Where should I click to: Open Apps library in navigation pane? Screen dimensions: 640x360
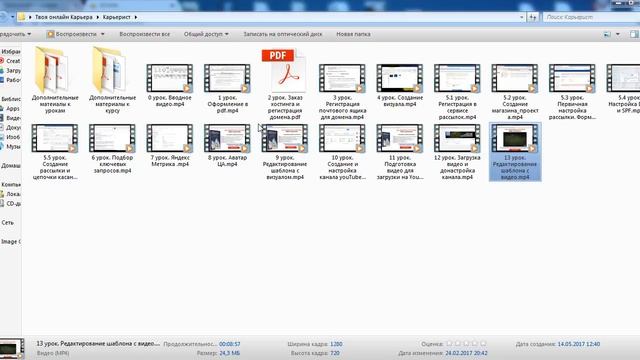click(10, 109)
